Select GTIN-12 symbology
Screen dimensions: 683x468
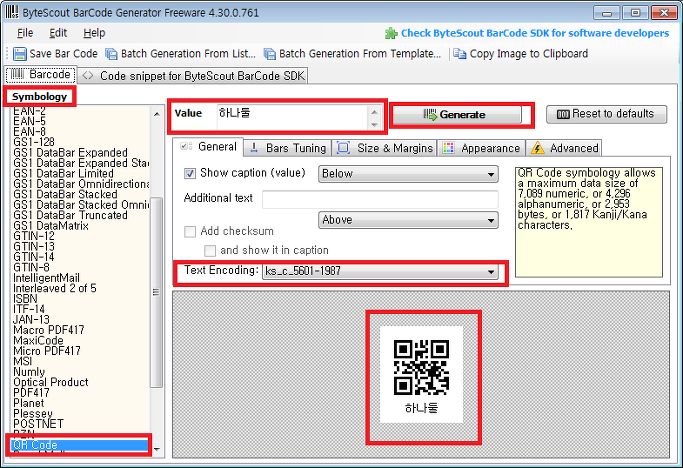tap(34, 236)
